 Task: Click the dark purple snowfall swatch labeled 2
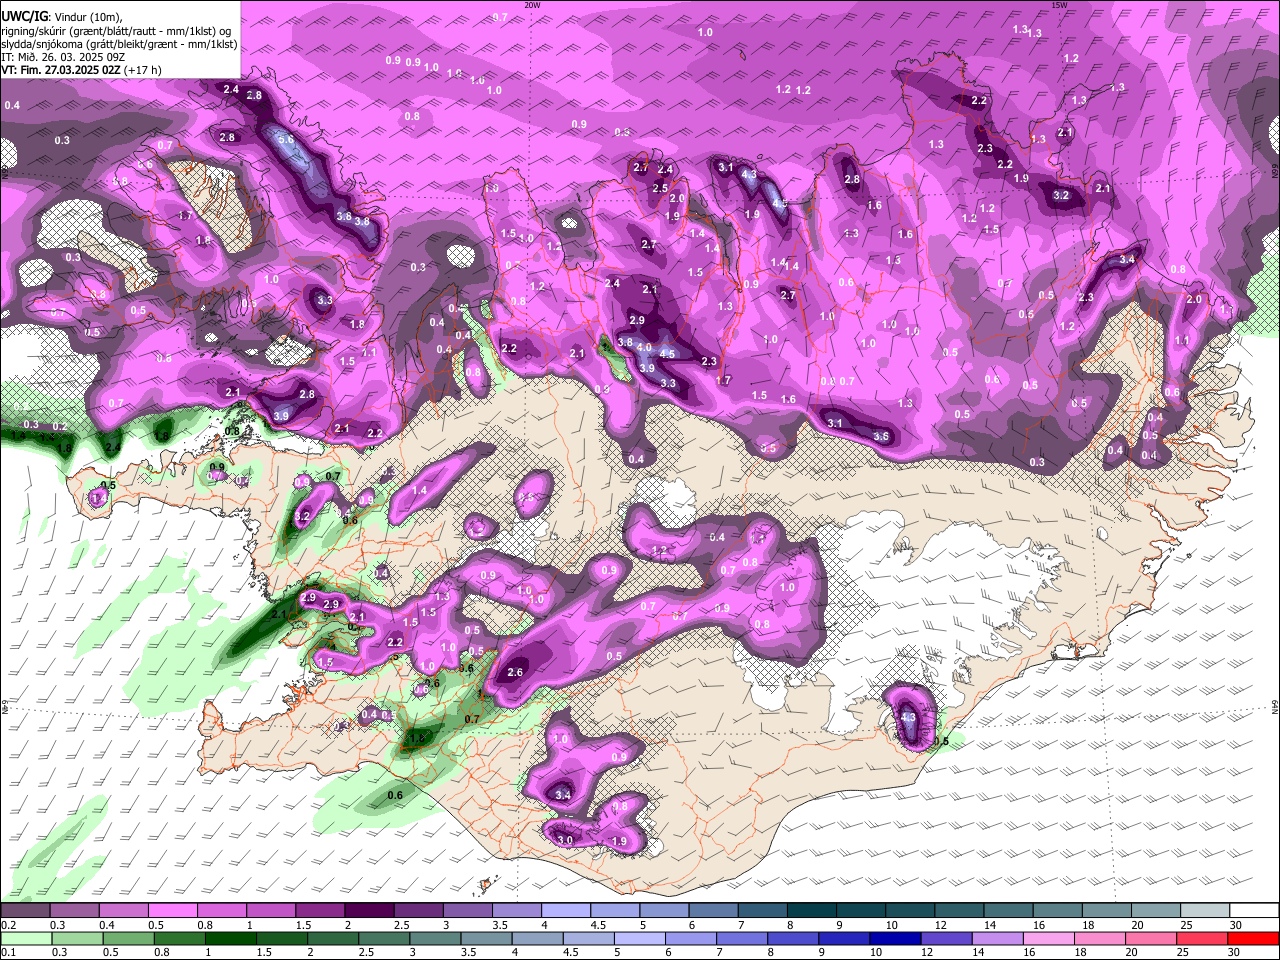(368, 911)
